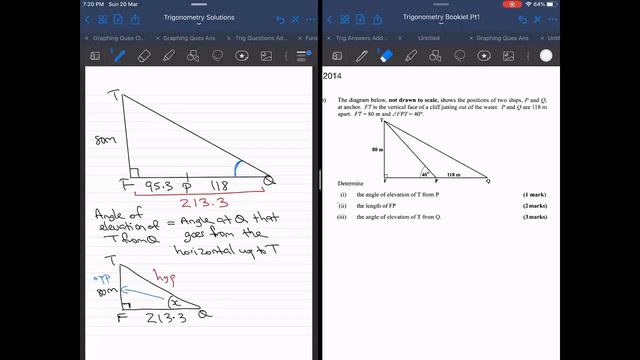This screenshot has height=360, width=640.
Task: Open more options in Trigonometry Booklet Pt1
Action: point(553,20)
